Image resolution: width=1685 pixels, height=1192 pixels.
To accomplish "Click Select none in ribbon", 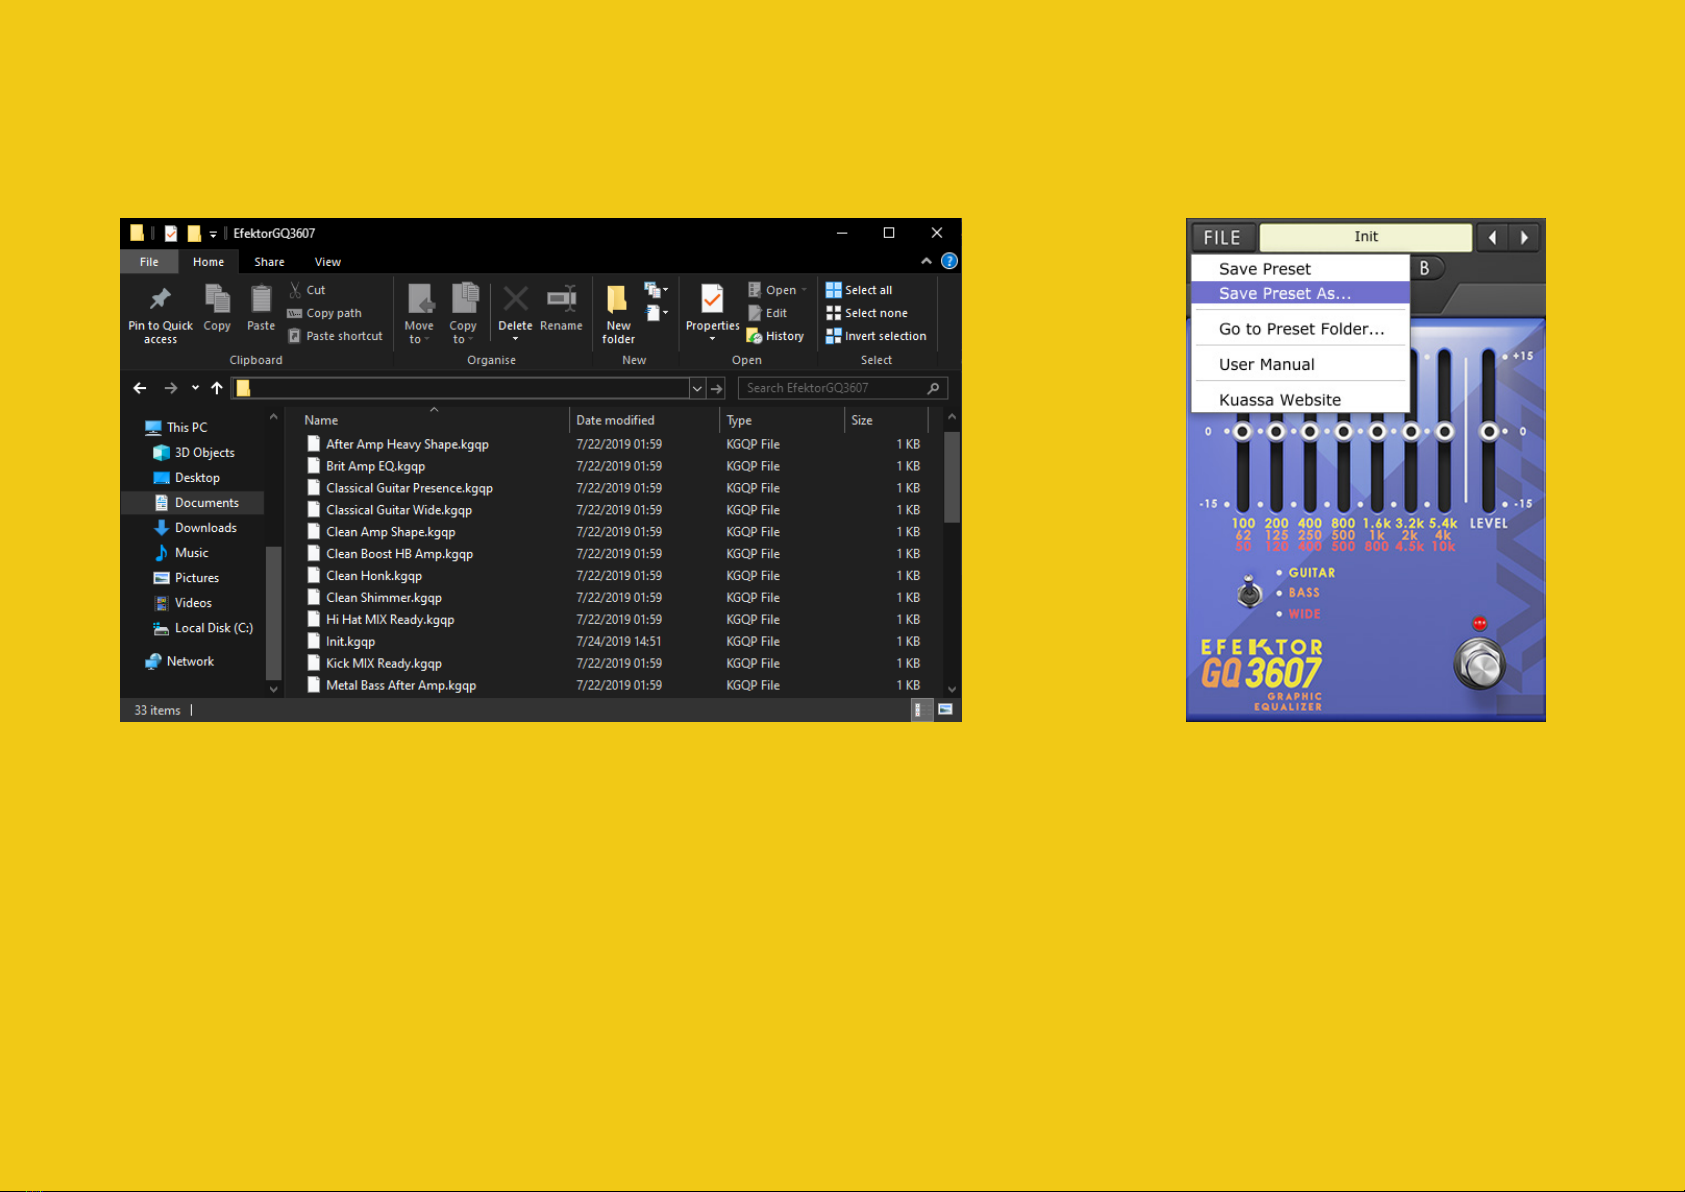I will pyautogui.click(x=867, y=313).
